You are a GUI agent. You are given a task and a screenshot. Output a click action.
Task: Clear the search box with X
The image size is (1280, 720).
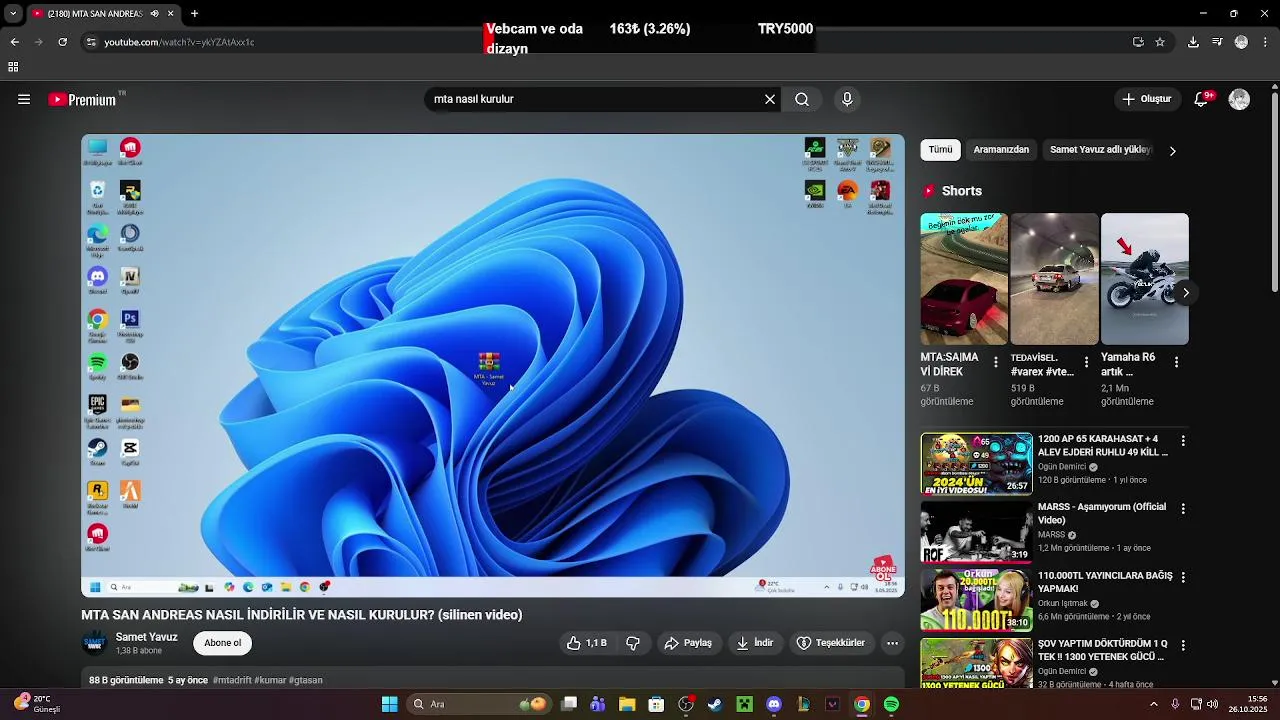770,99
